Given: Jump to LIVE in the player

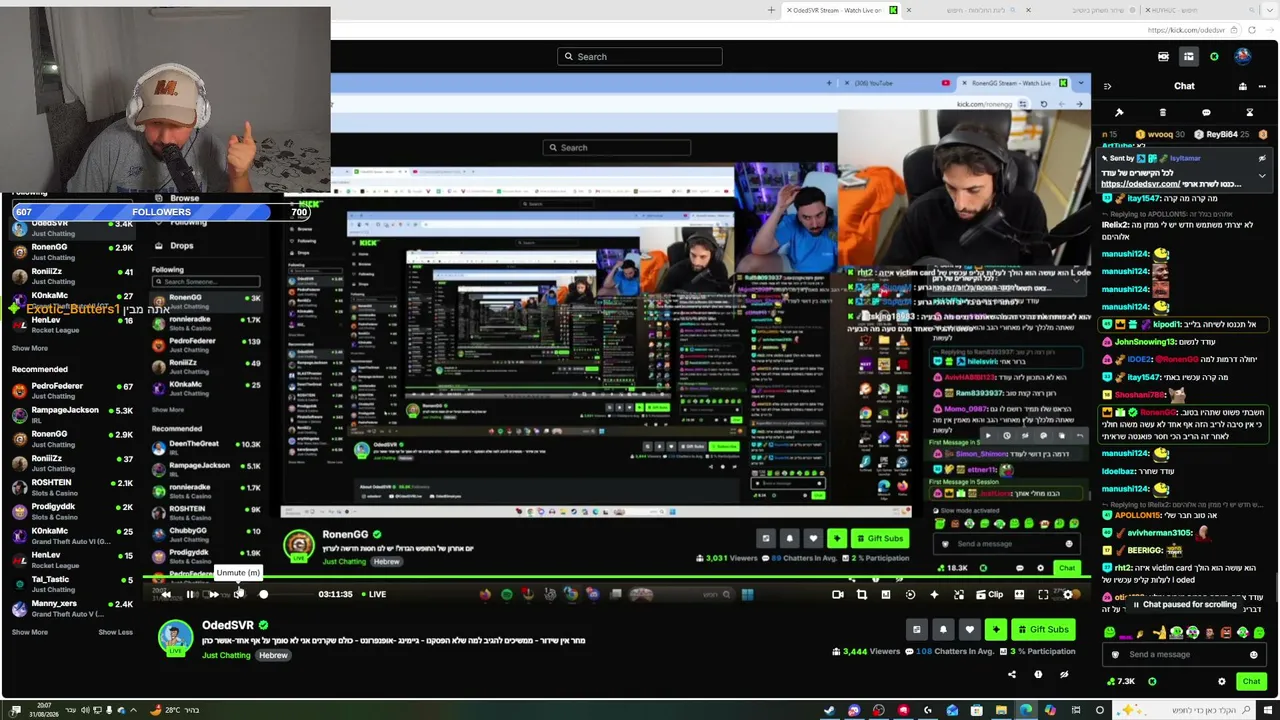Looking at the screenshot, I should (372, 594).
